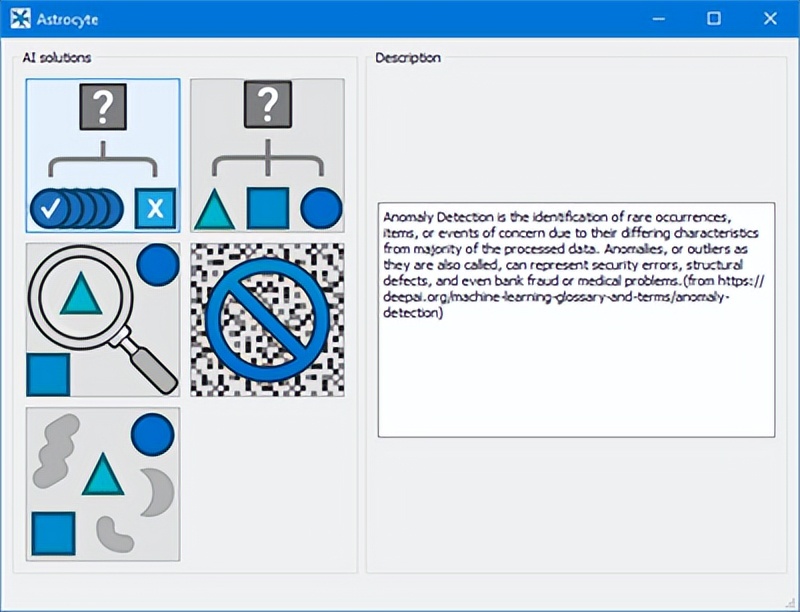Image resolution: width=800 pixels, height=612 pixels.
Task: Click the 'Description' group label
Action: tap(408, 58)
